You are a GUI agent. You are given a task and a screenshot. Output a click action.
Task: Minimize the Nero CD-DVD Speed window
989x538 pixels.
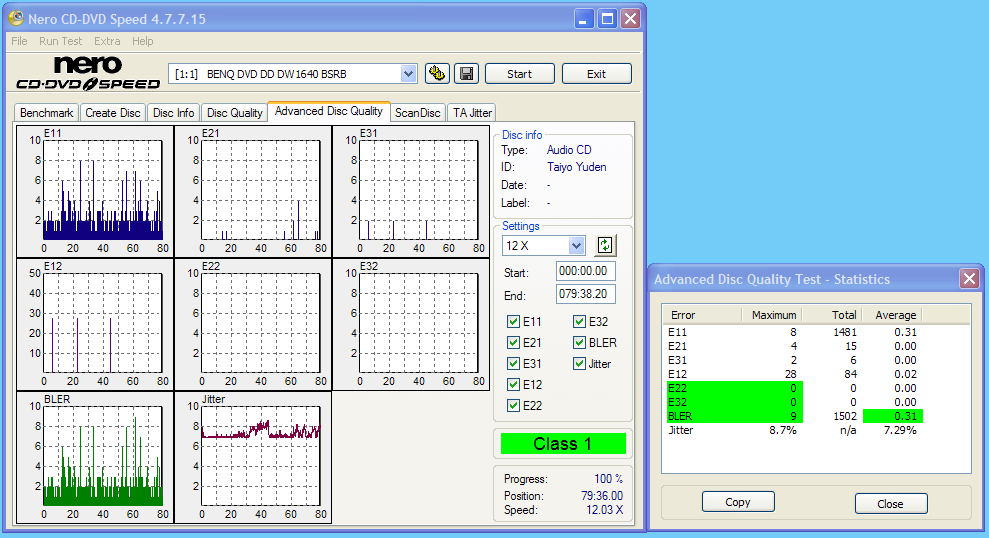585,19
